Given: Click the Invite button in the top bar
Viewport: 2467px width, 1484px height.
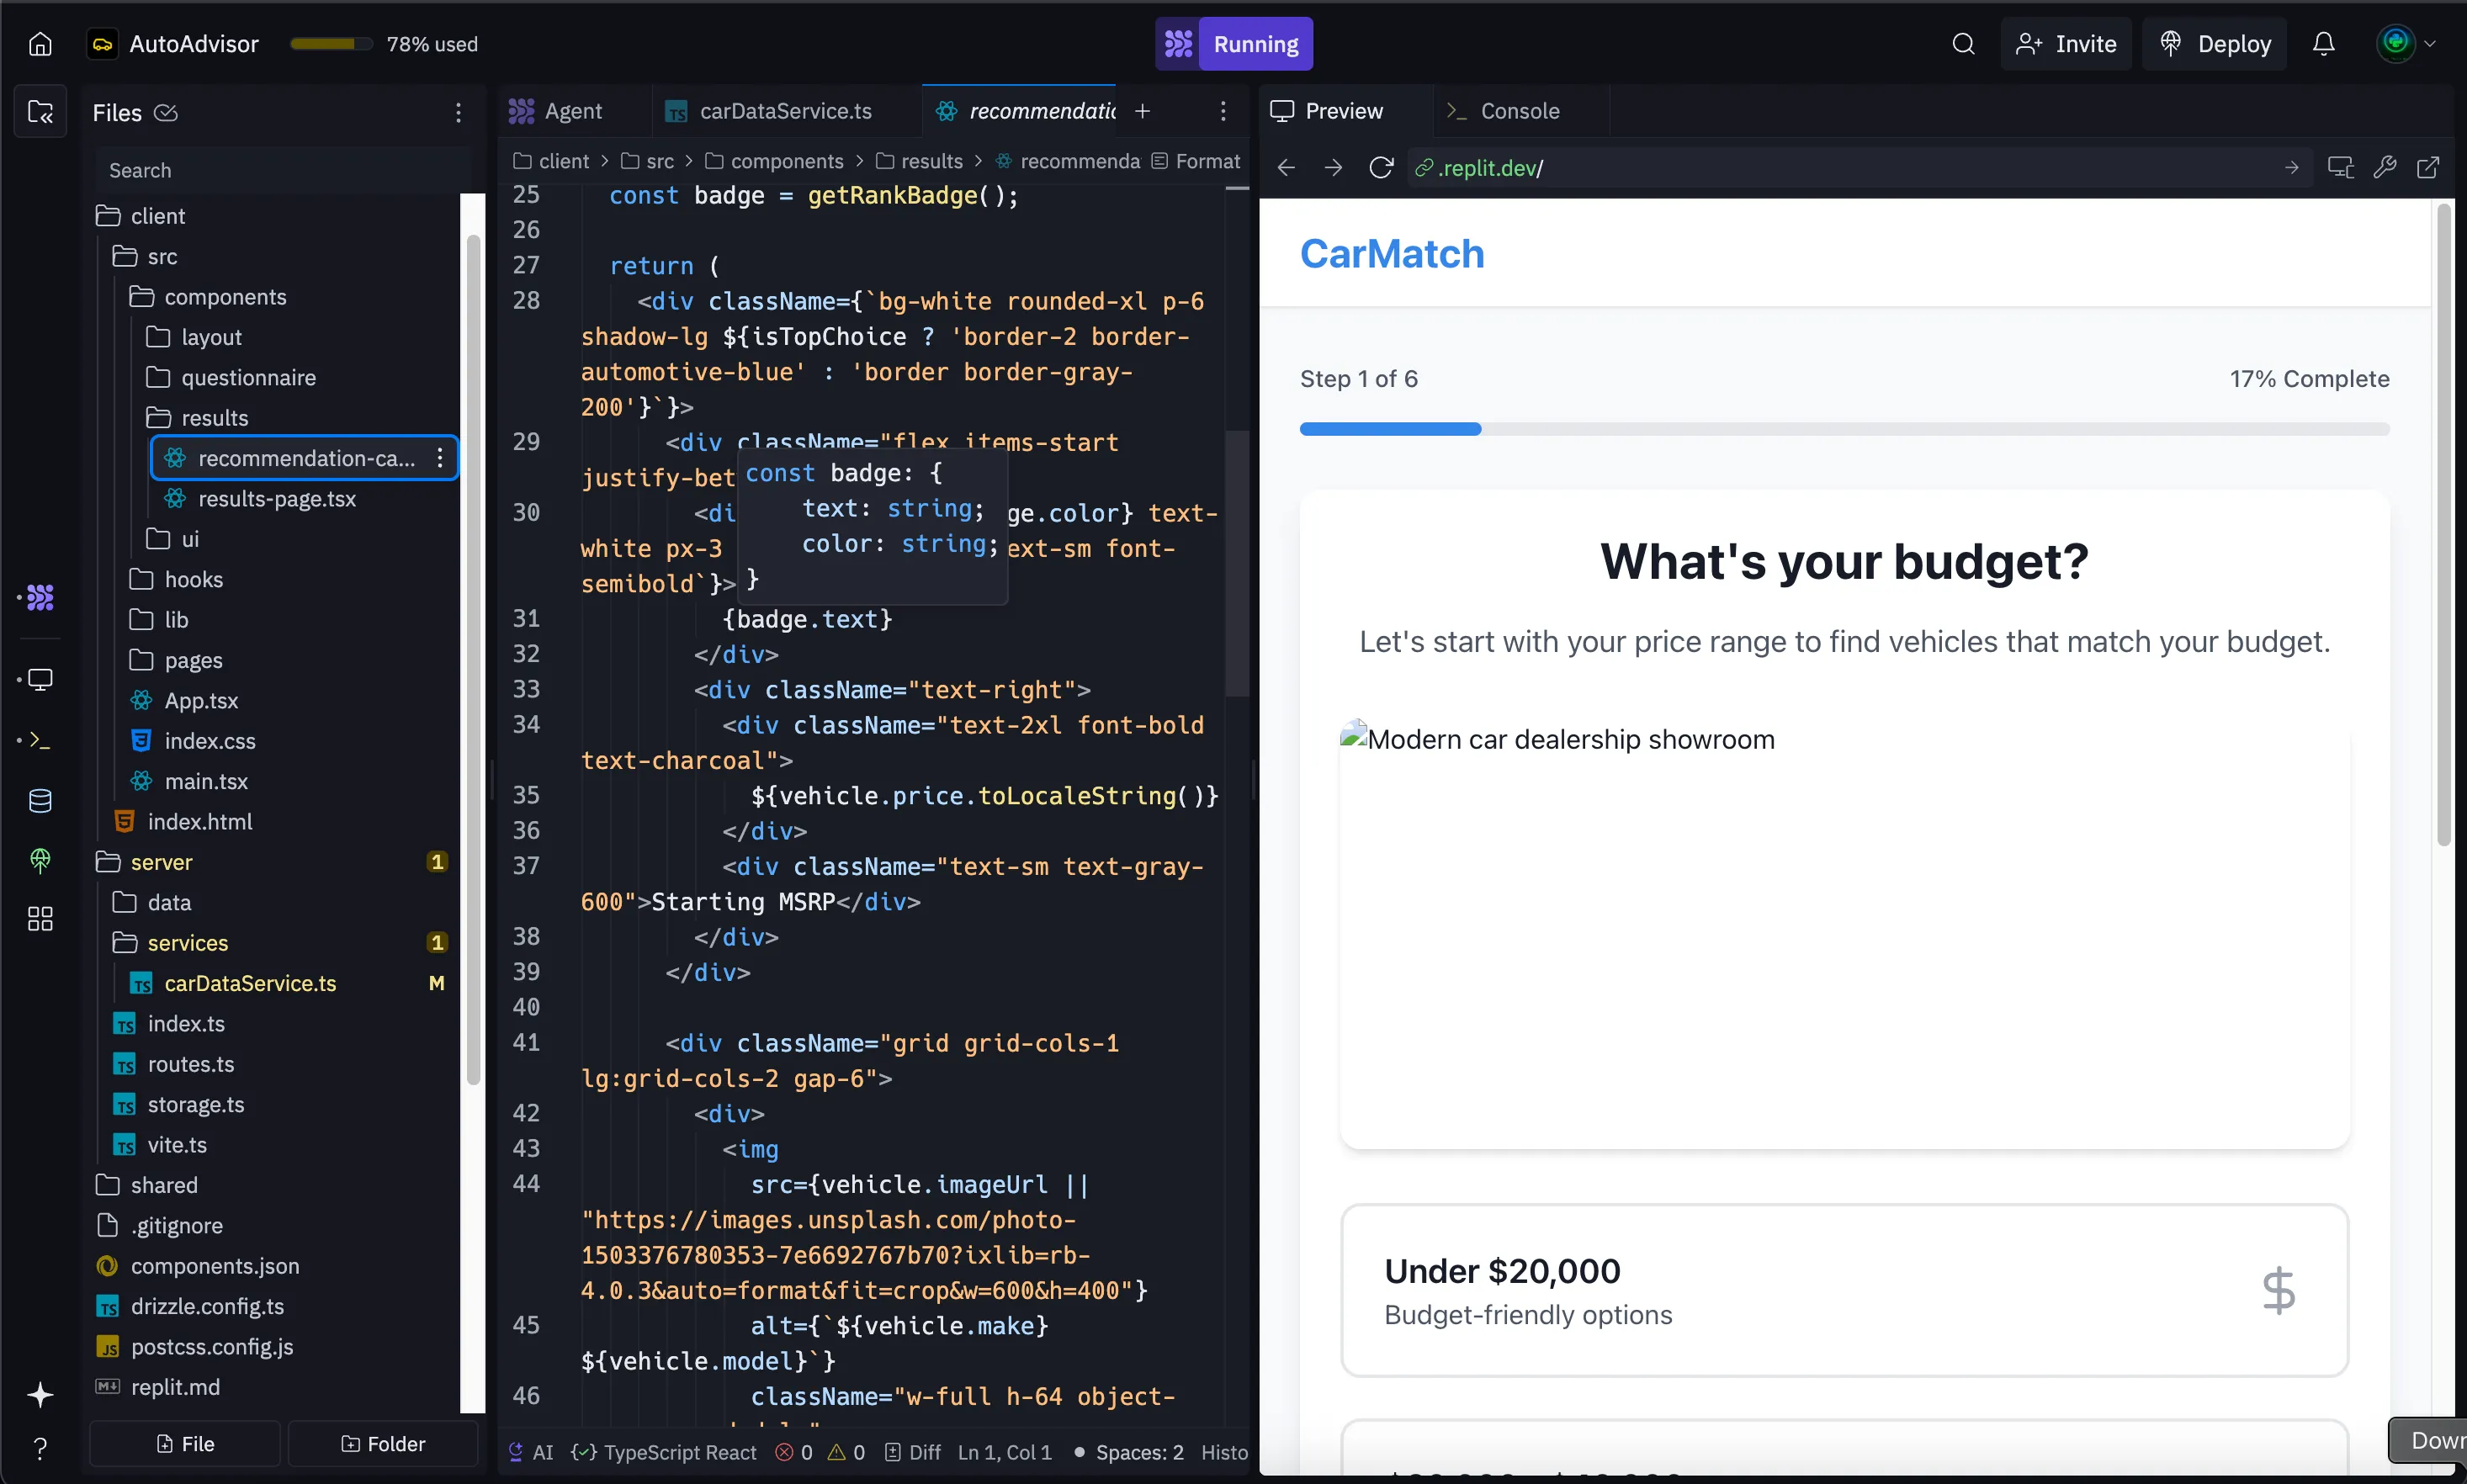Looking at the screenshot, I should point(2065,43).
